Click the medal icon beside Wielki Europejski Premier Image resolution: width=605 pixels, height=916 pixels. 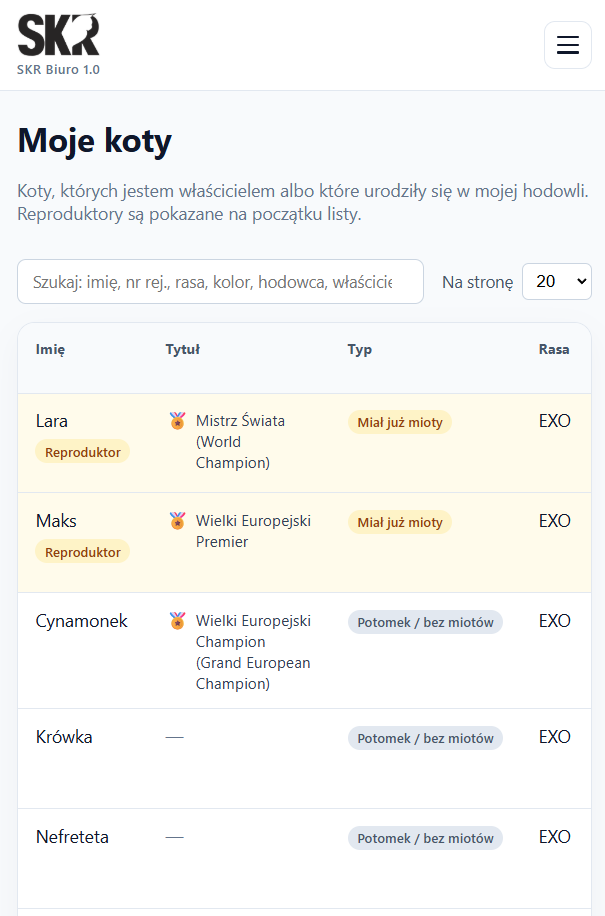coord(177,521)
